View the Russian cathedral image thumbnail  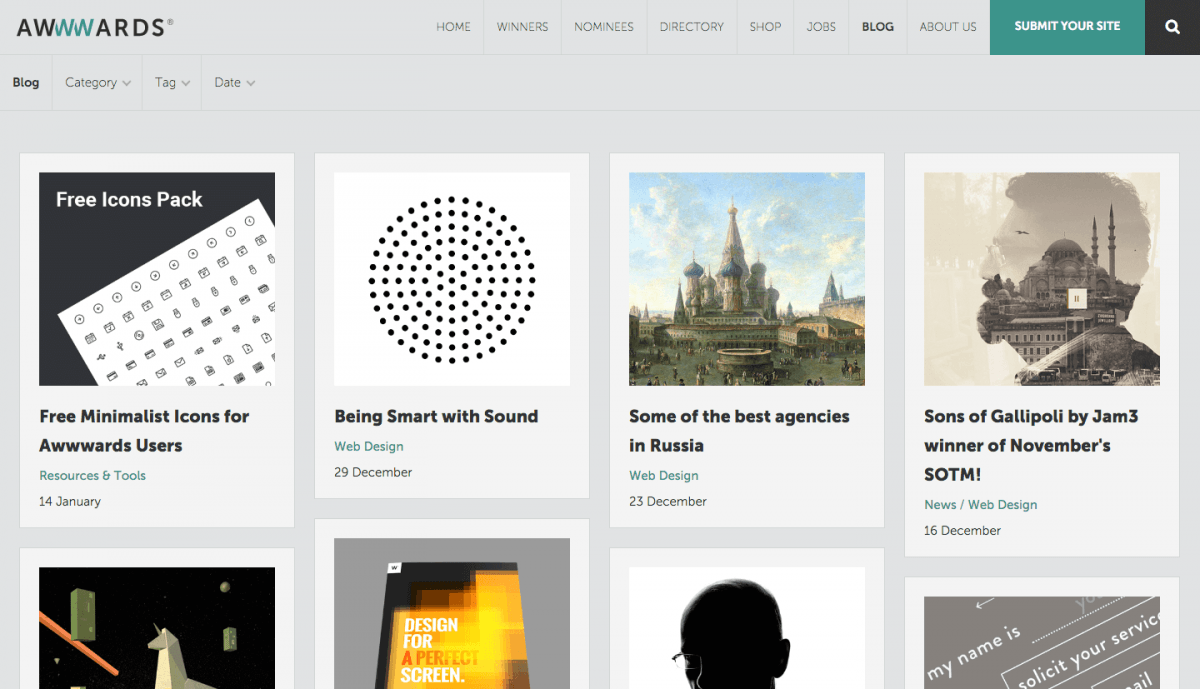click(746, 278)
